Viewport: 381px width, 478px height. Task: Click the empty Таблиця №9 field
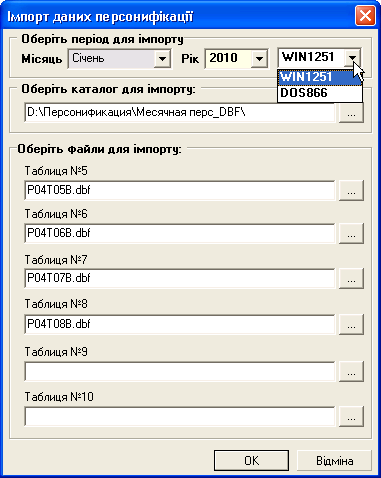coord(180,371)
